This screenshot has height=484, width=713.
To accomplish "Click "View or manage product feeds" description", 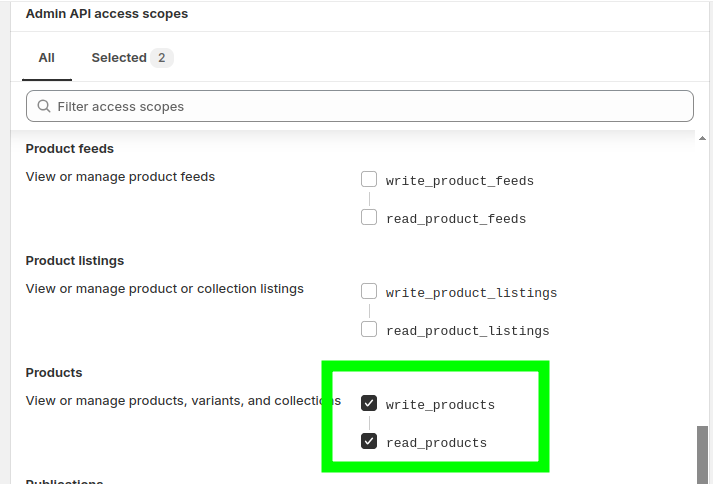I will (120, 177).
